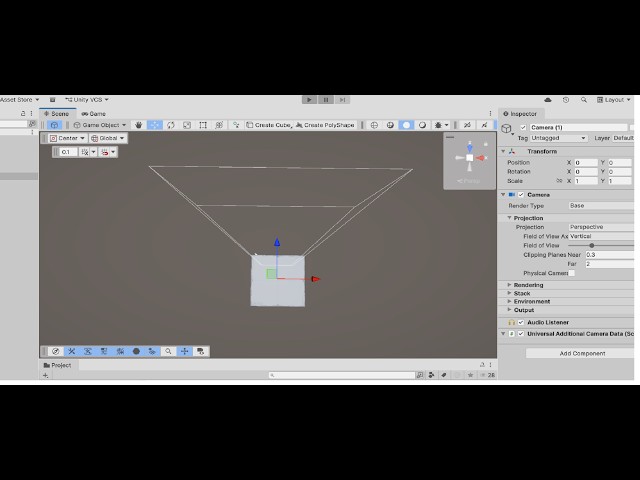This screenshot has width=640, height=480.
Task: Toggle the snap increment magnet icon
Action: click(104, 152)
